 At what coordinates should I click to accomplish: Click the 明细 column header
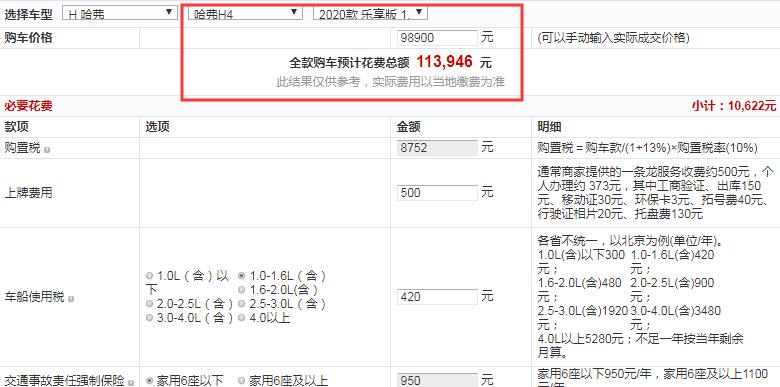point(550,126)
